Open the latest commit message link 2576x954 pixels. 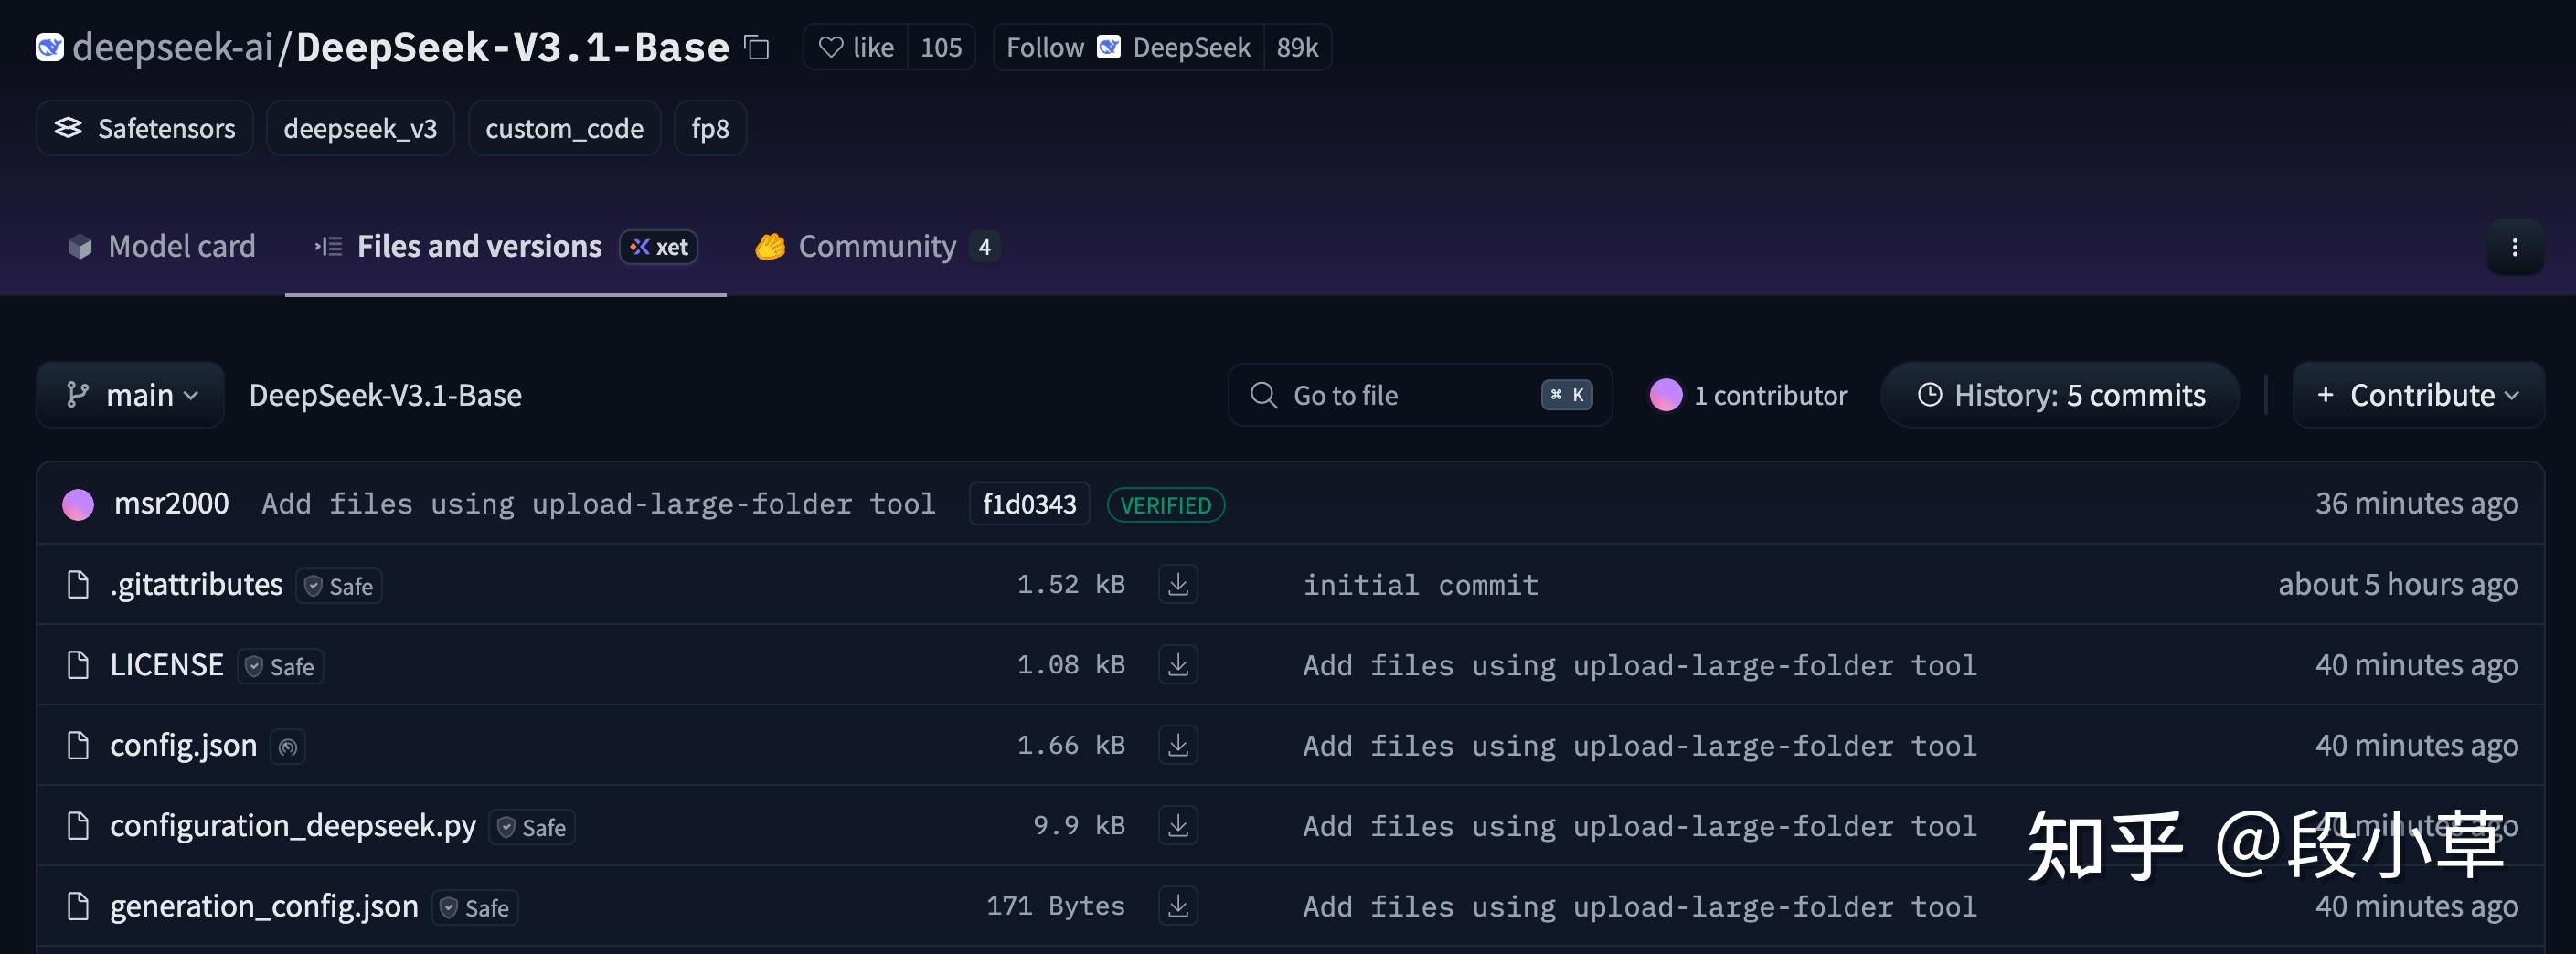coord(598,504)
